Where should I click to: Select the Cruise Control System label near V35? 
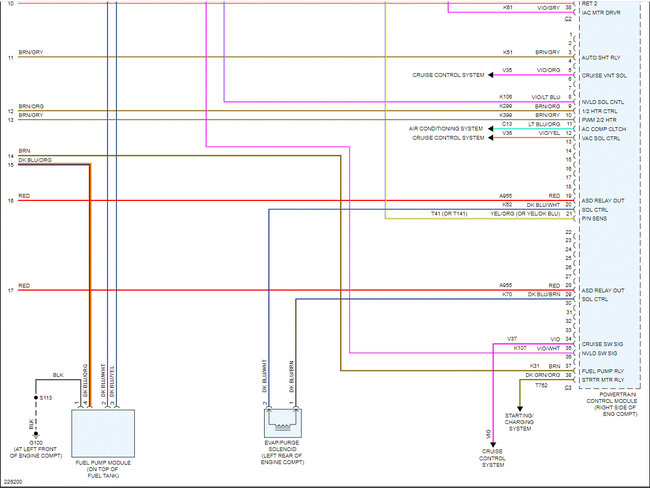tap(448, 75)
